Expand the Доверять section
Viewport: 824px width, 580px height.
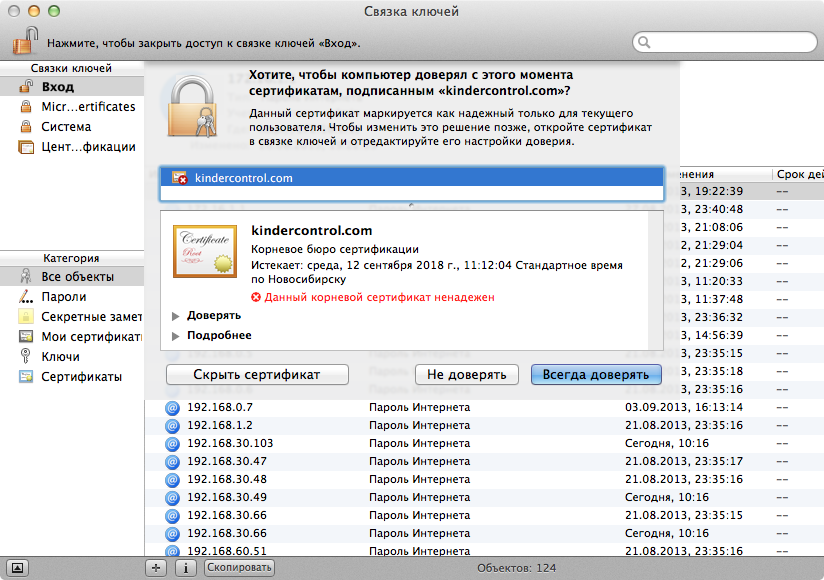176,316
